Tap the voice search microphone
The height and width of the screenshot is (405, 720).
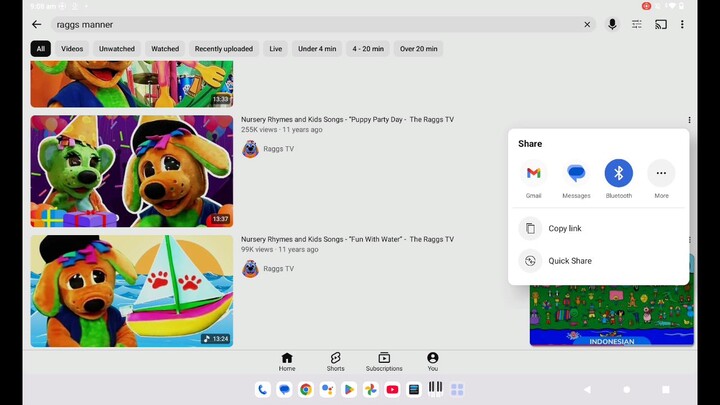(612, 24)
